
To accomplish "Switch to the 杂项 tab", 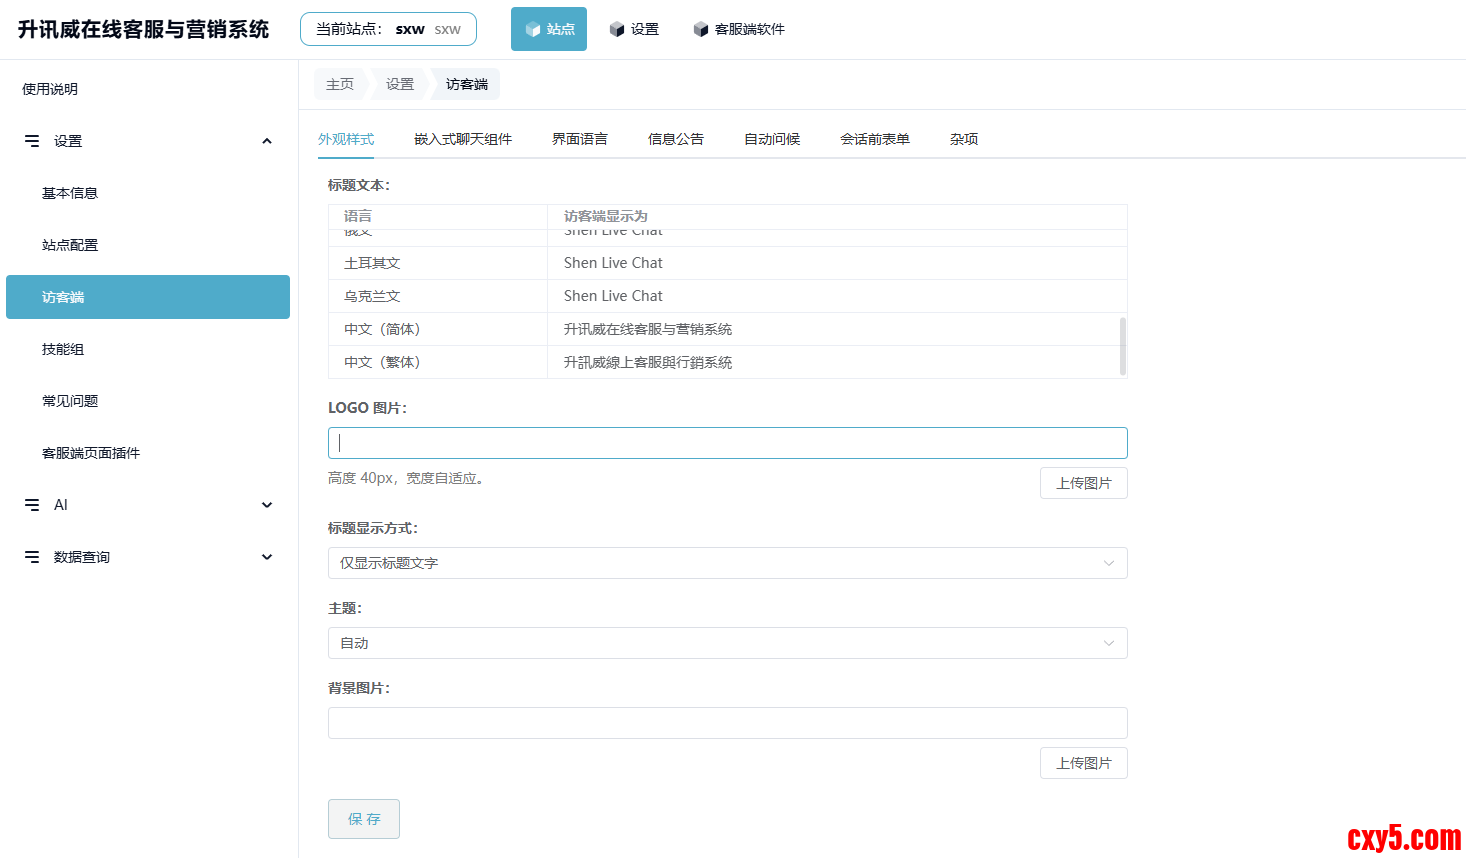I will 964,139.
